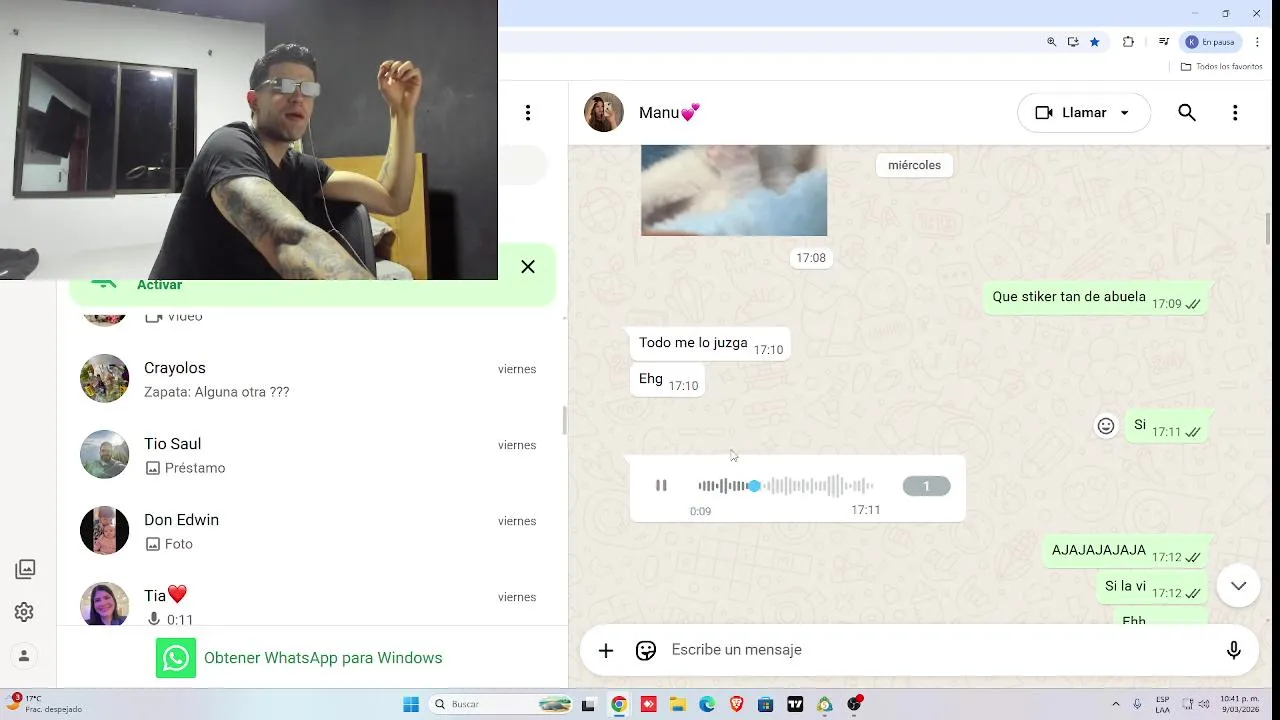Open the attach plus menu
The image size is (1280, 720).
pos(606,651)
